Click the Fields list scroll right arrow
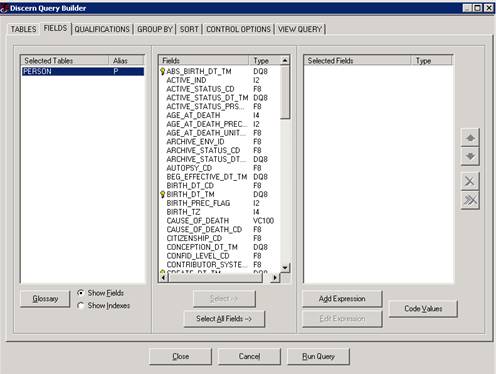496x374 pixels. point(274,277)
